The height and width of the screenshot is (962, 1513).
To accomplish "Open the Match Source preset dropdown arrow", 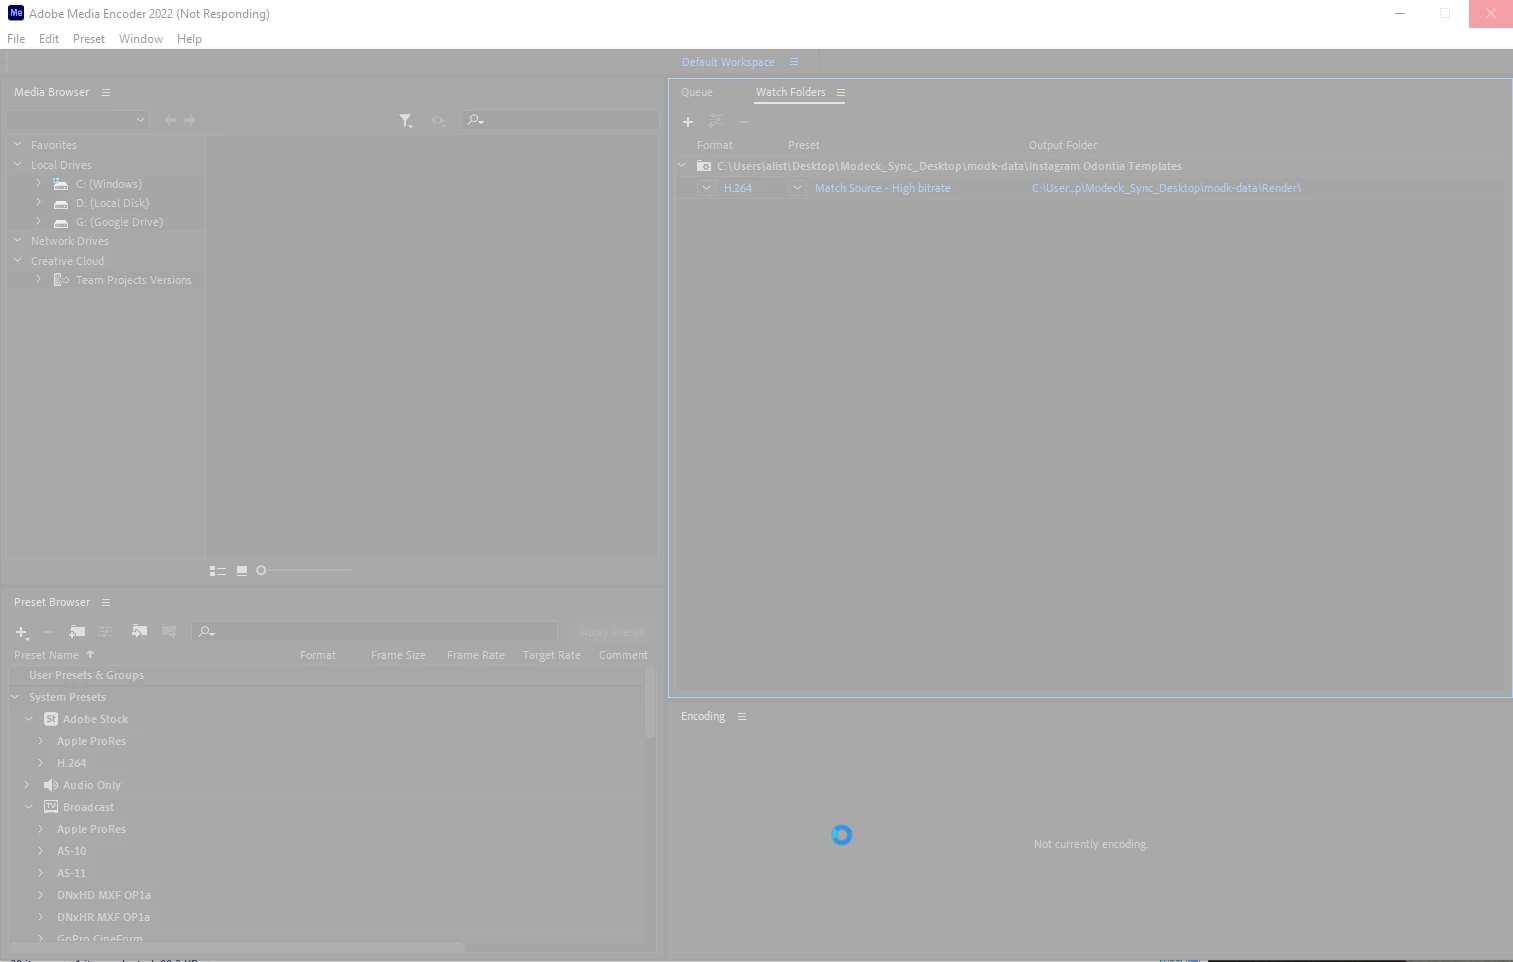I will point(797,188).
